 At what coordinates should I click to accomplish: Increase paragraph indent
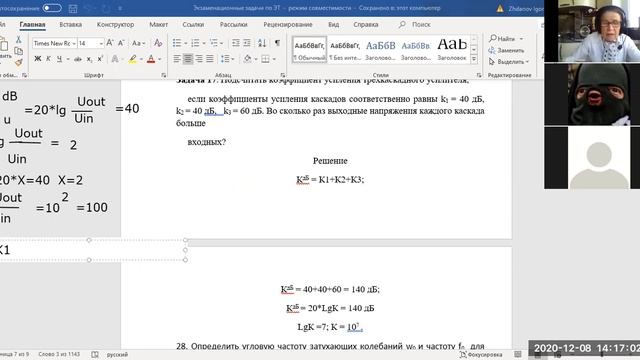[x=247, y=43]
